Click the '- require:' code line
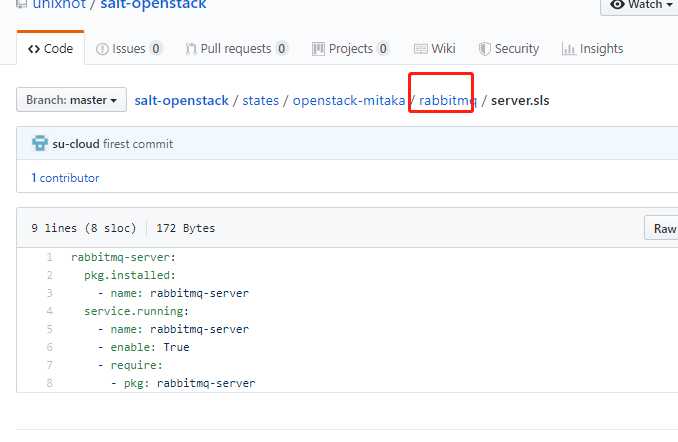This screenshot has width=678, height=442. 130,365
